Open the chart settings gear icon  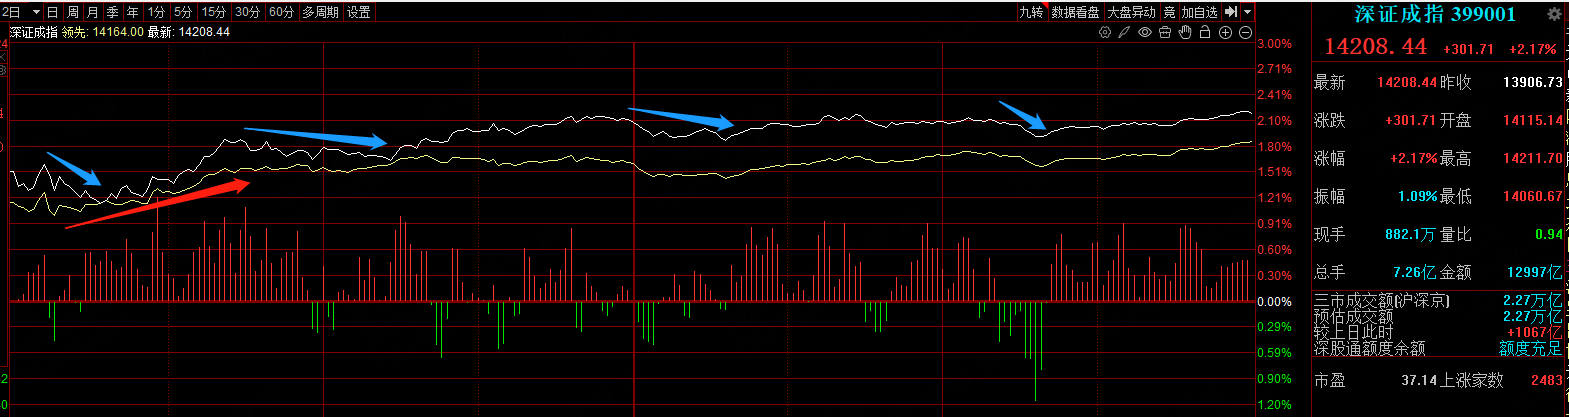coord(1105,32)
